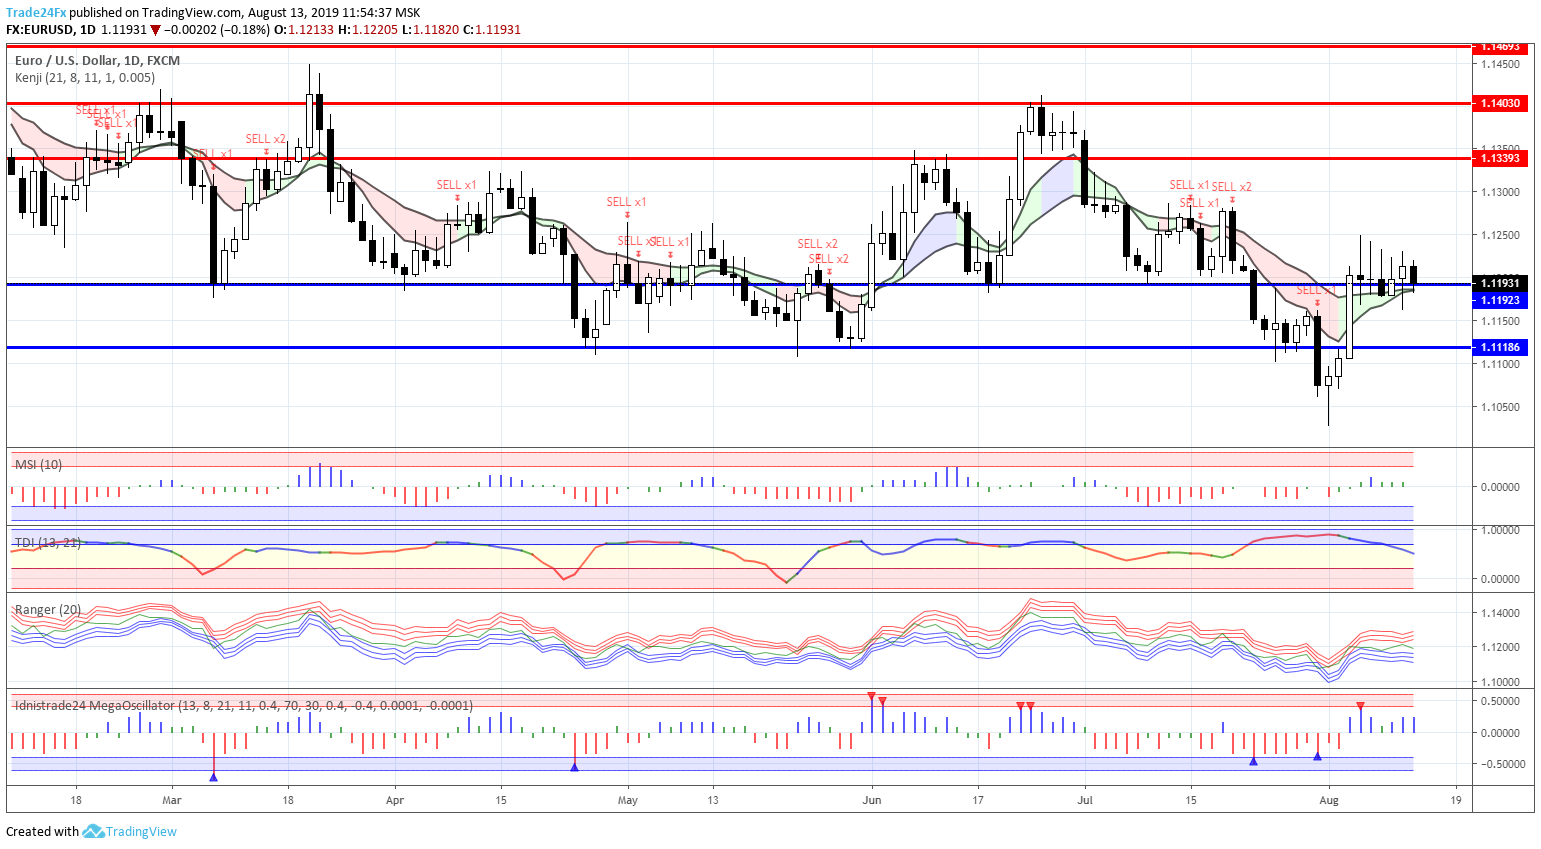Click the 1.11500 price scale value
This screenshot has width=1541, height=849.
coord(1500,321)
